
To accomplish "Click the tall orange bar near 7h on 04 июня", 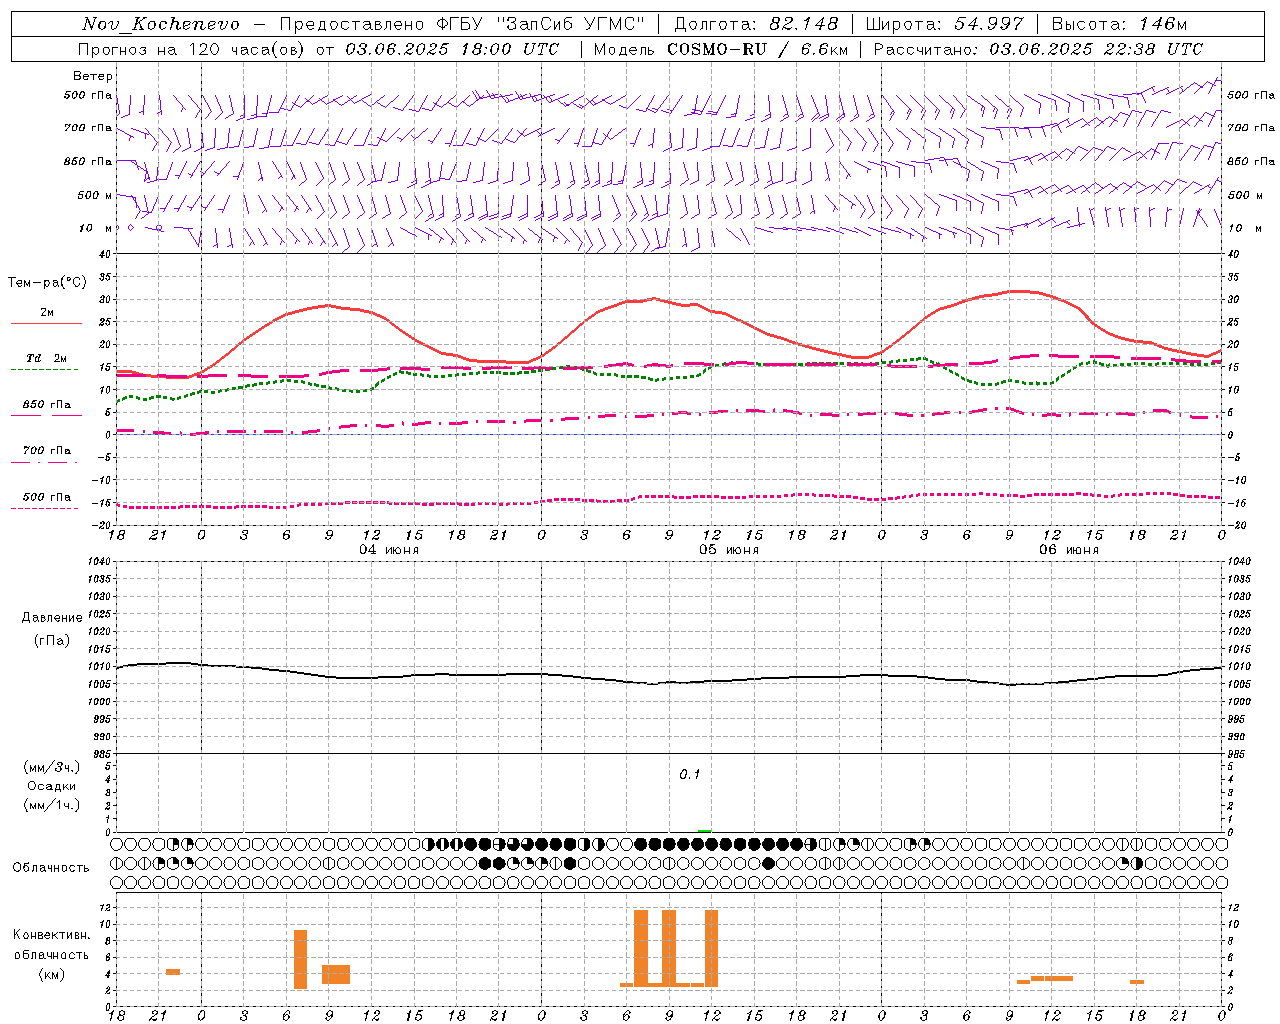I will (x=300, y=959).
